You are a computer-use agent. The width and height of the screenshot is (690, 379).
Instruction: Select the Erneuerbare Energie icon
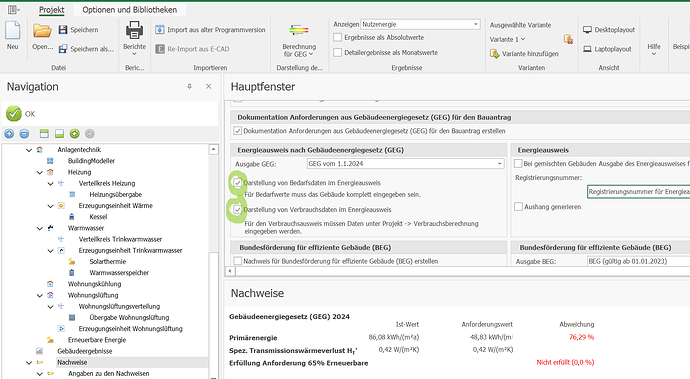pyautogui.click(x=50, y=340)
